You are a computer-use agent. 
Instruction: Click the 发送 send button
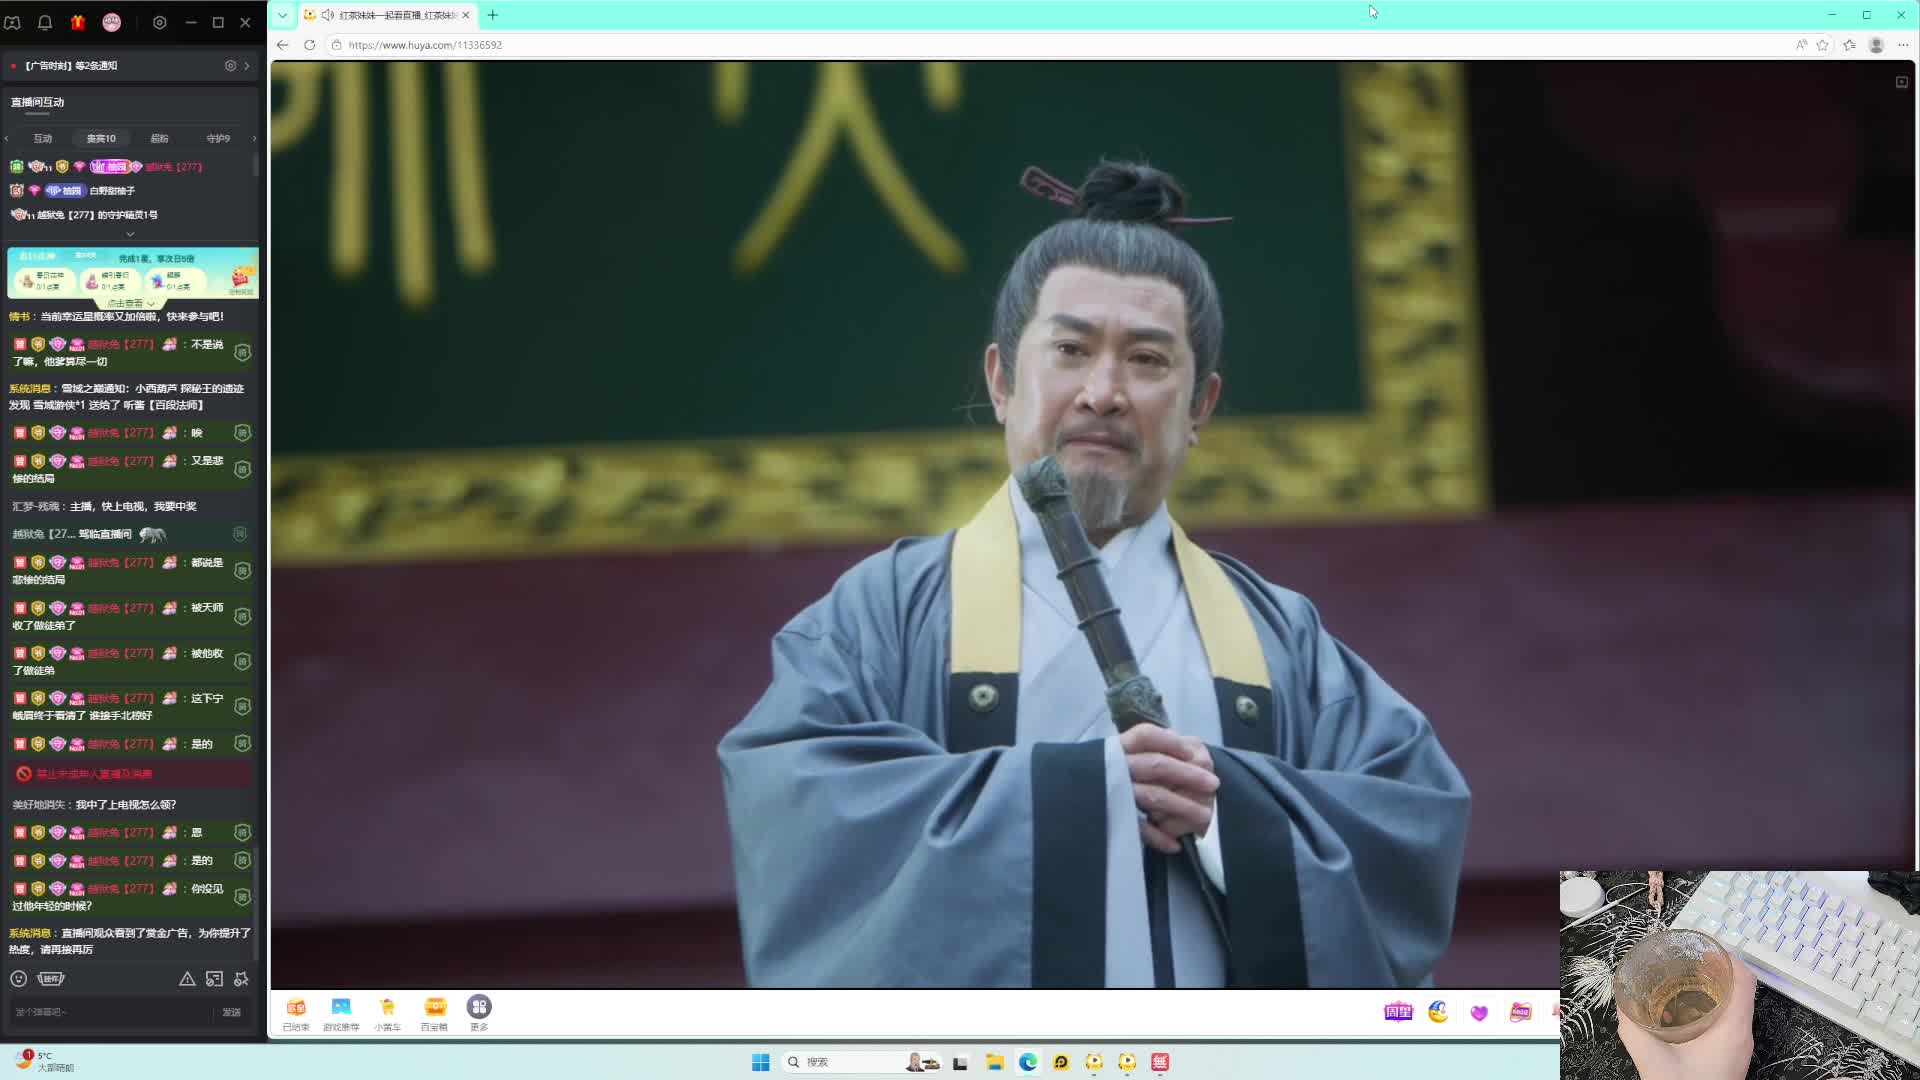pos(231,1012)
